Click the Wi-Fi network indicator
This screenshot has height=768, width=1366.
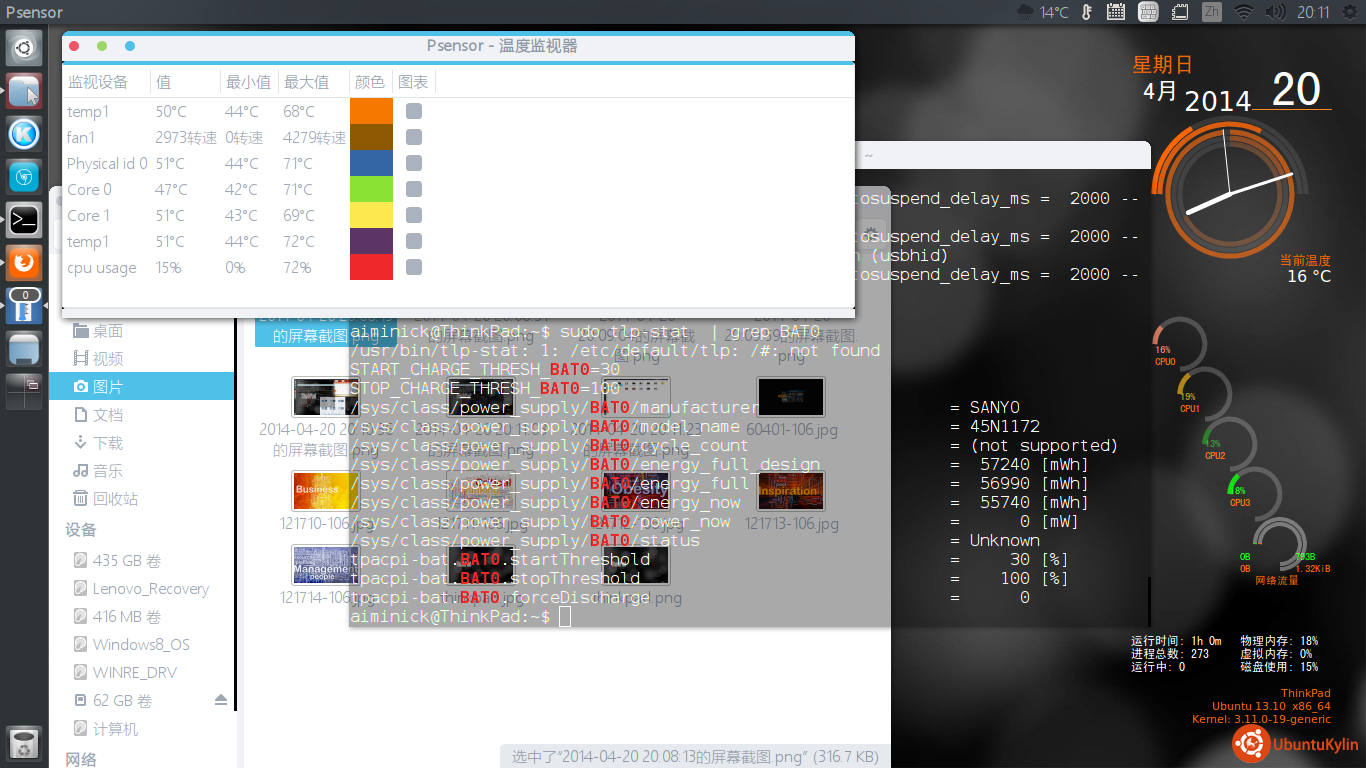pyautogui.click(x=1243, y=12)
